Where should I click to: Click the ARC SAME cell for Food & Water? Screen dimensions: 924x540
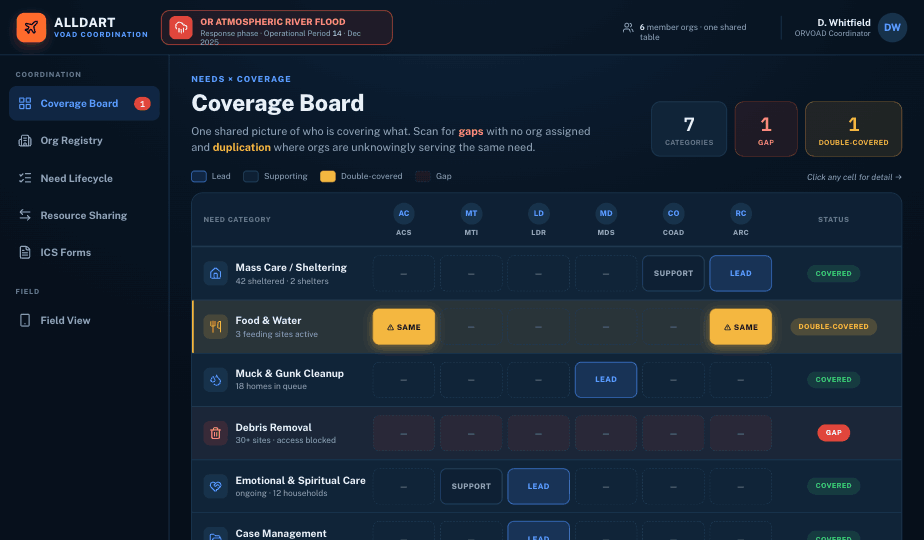[x=741, y=327]
